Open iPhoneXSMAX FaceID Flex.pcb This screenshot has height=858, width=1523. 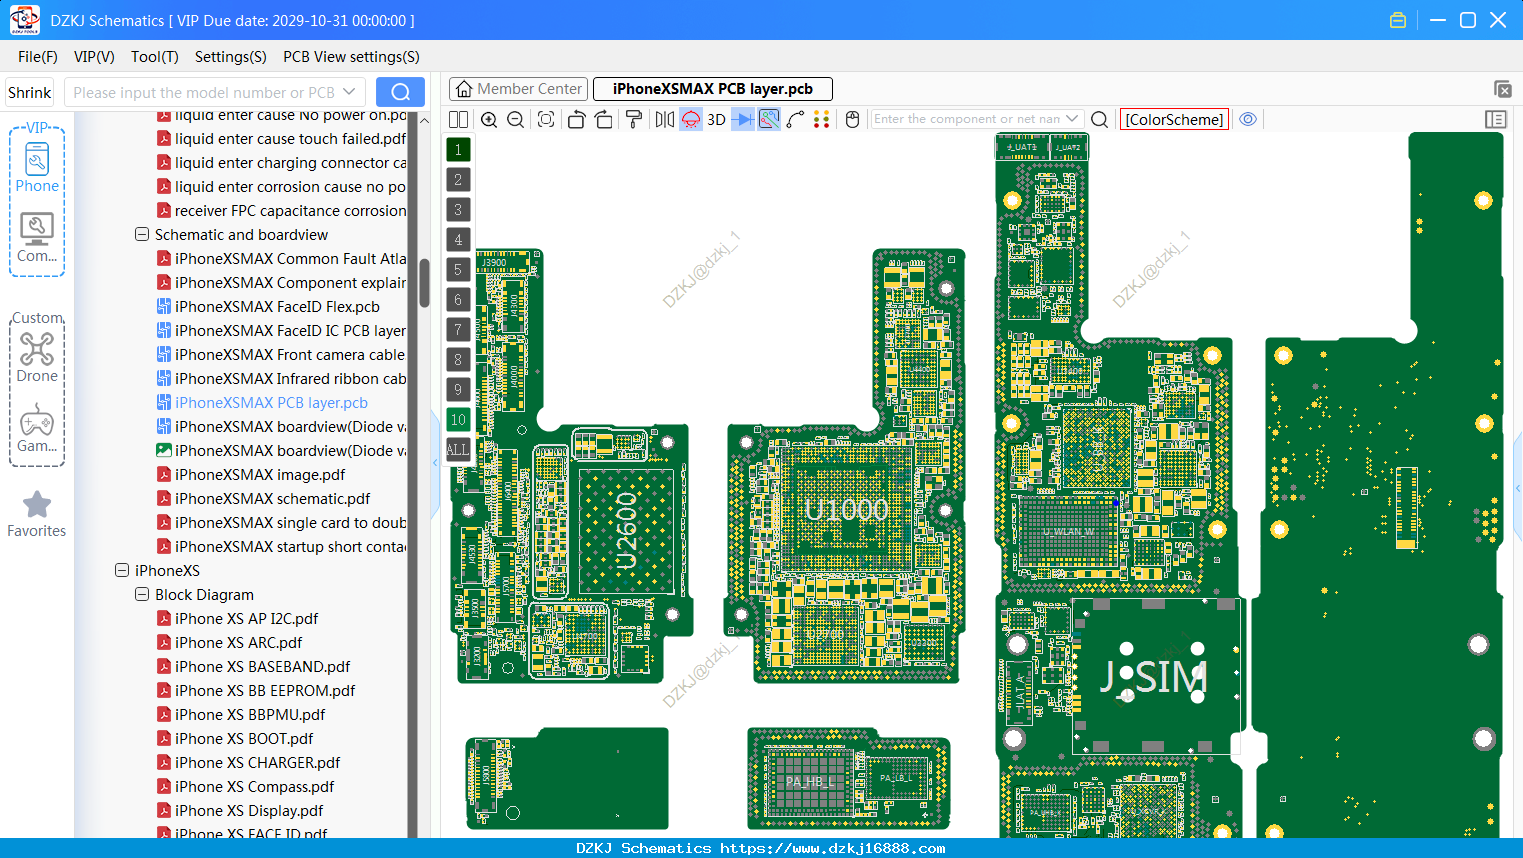(277, 306)
